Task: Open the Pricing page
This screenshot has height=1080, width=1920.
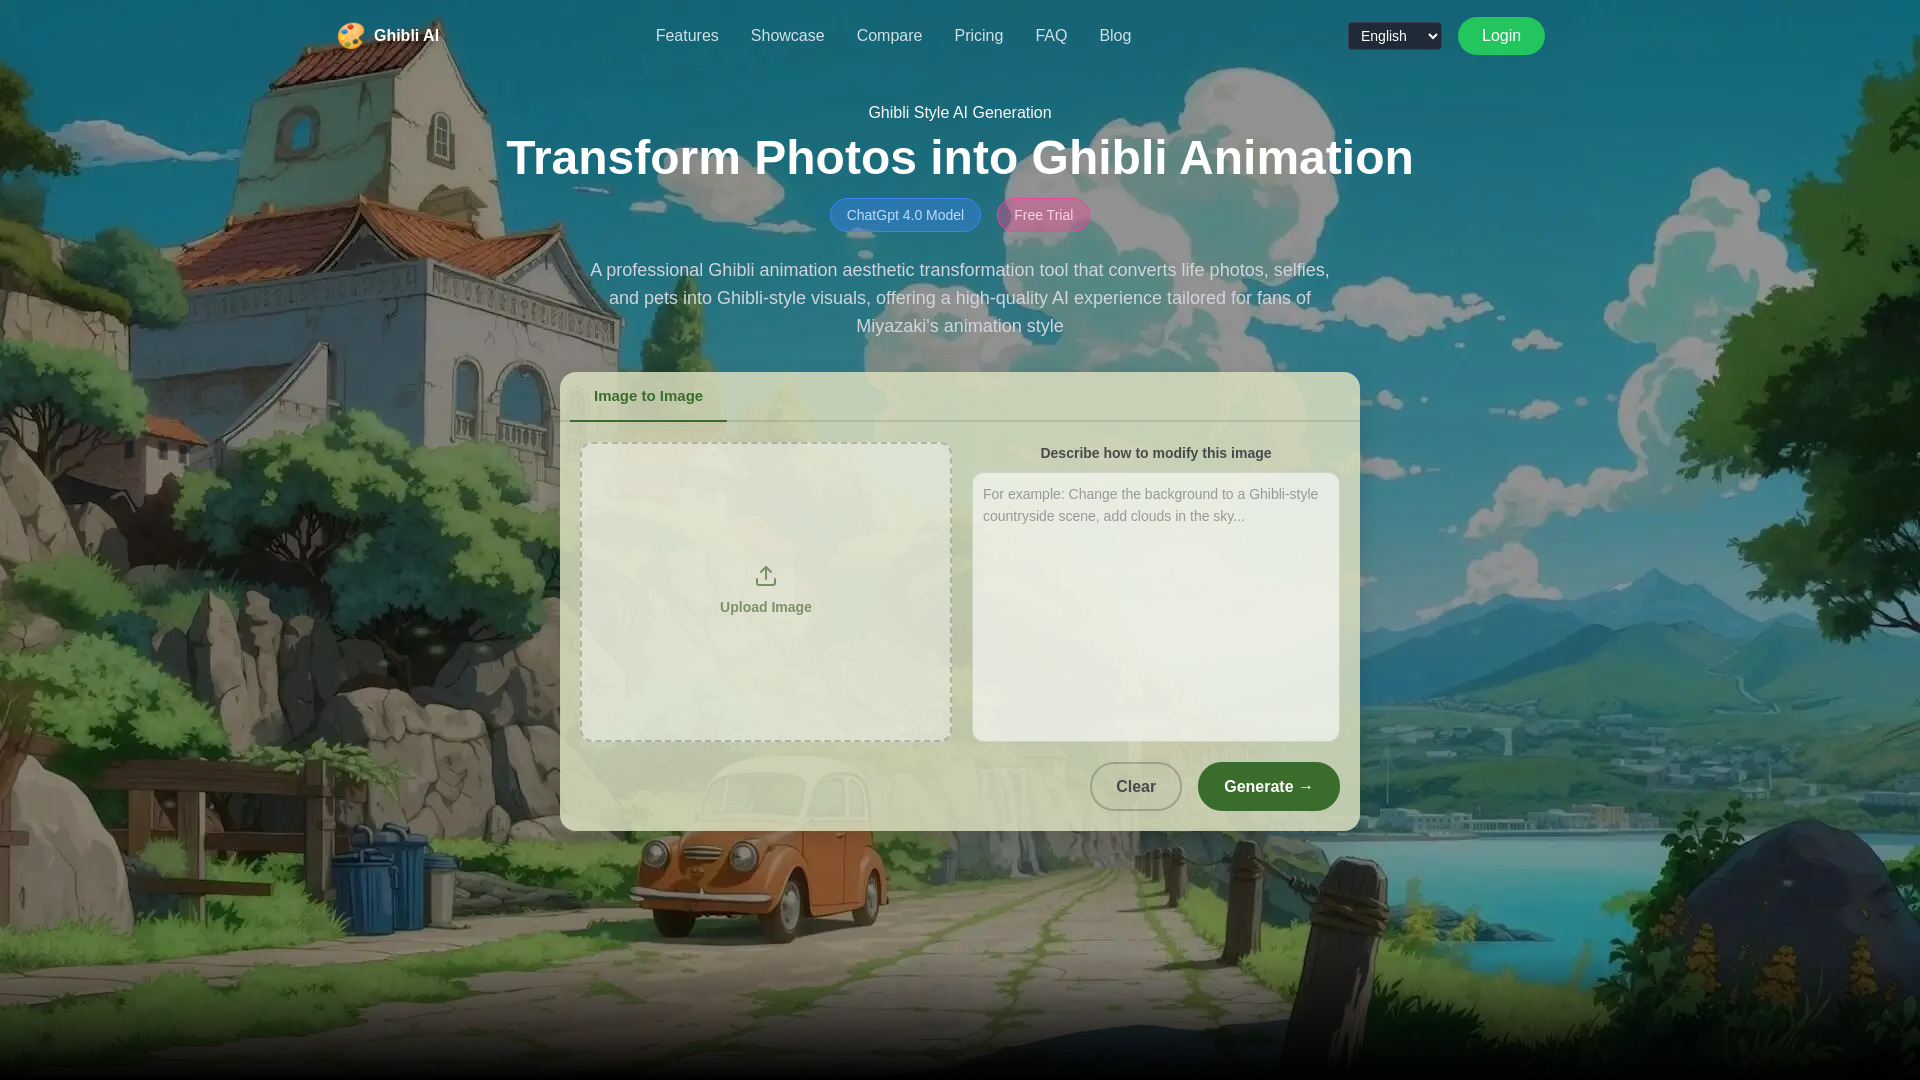Action: pos(978,35)
